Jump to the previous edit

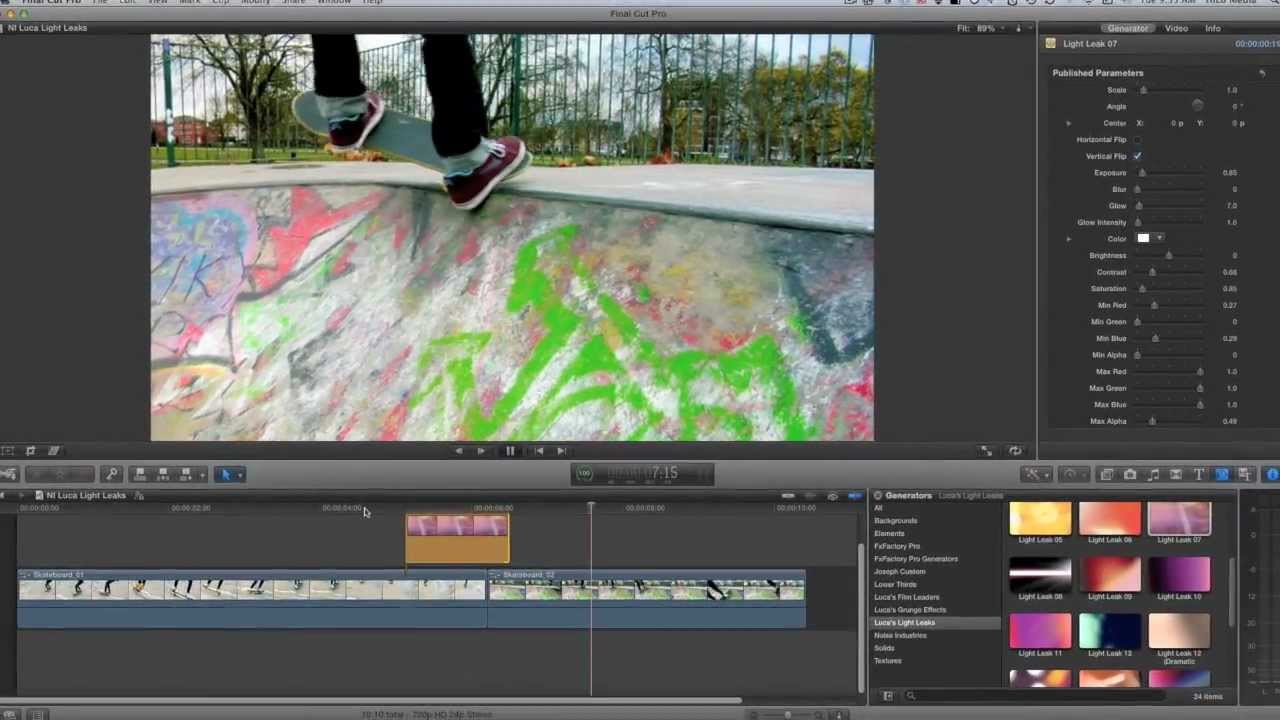coord(539,451)
